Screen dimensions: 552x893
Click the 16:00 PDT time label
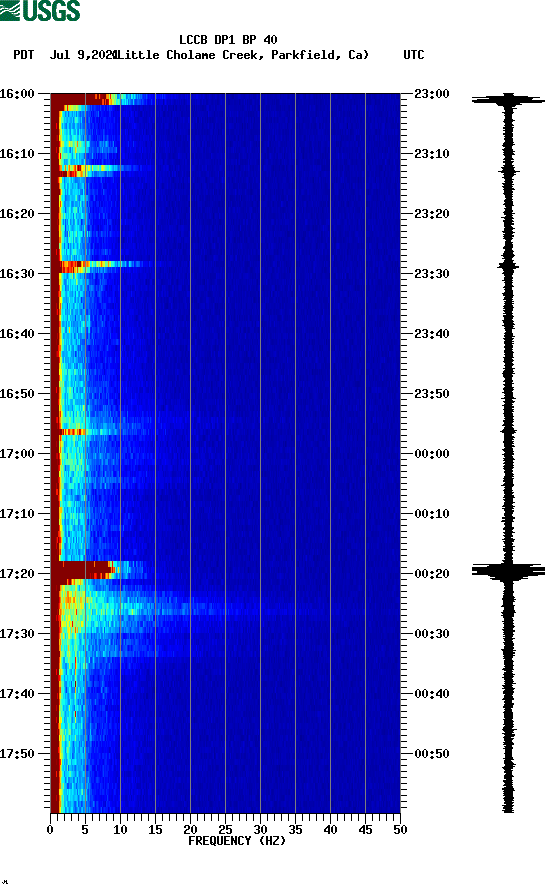17,93
